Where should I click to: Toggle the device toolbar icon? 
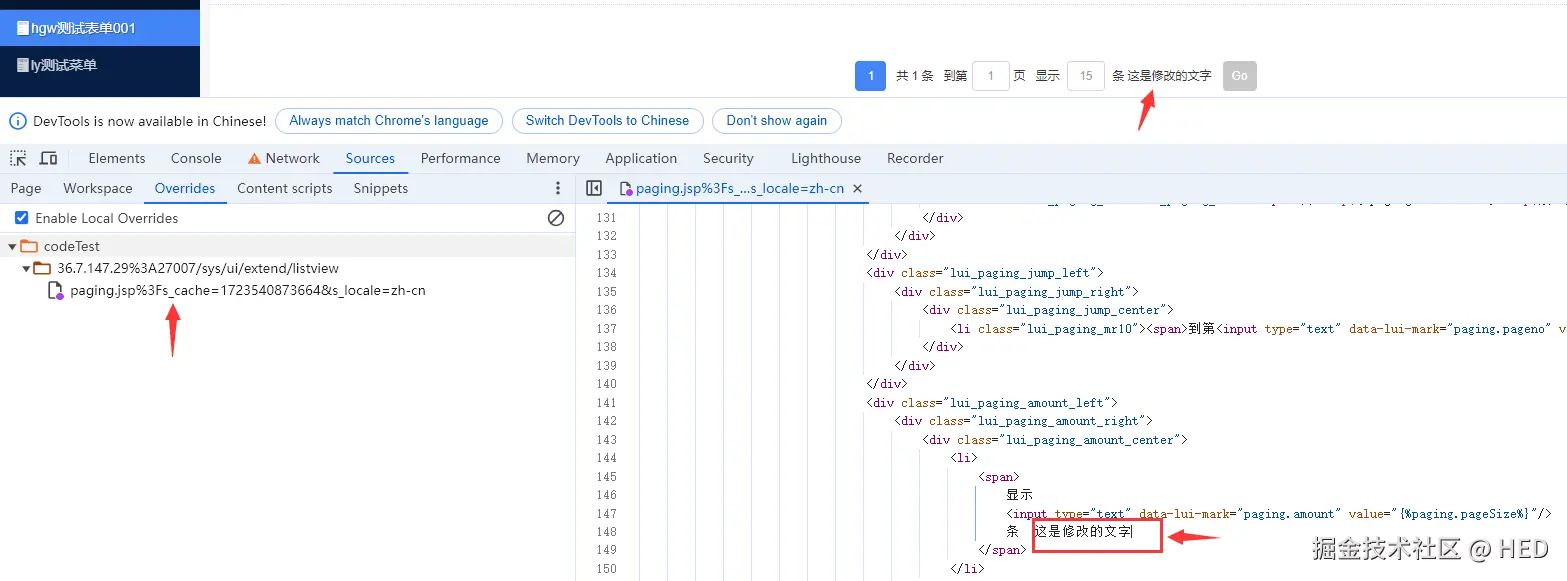click(x=48, y=158)
